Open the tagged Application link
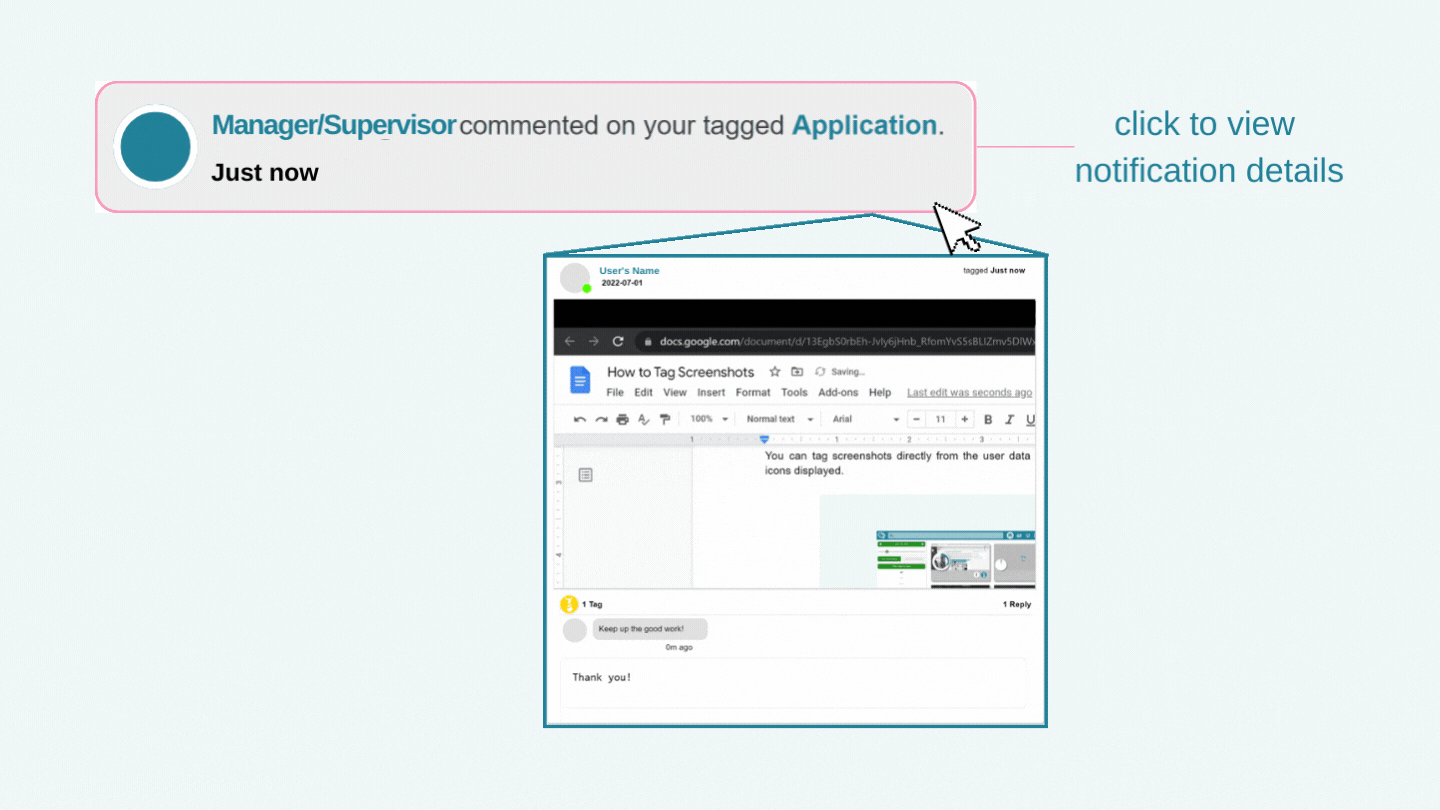This screenshot has width=1440, height=810. [x=864, y=125]
